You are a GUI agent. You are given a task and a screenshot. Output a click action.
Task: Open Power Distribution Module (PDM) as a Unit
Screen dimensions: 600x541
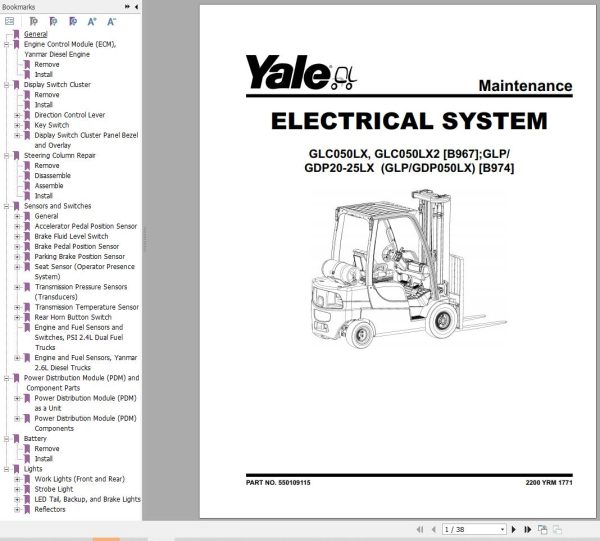point(85,403)
